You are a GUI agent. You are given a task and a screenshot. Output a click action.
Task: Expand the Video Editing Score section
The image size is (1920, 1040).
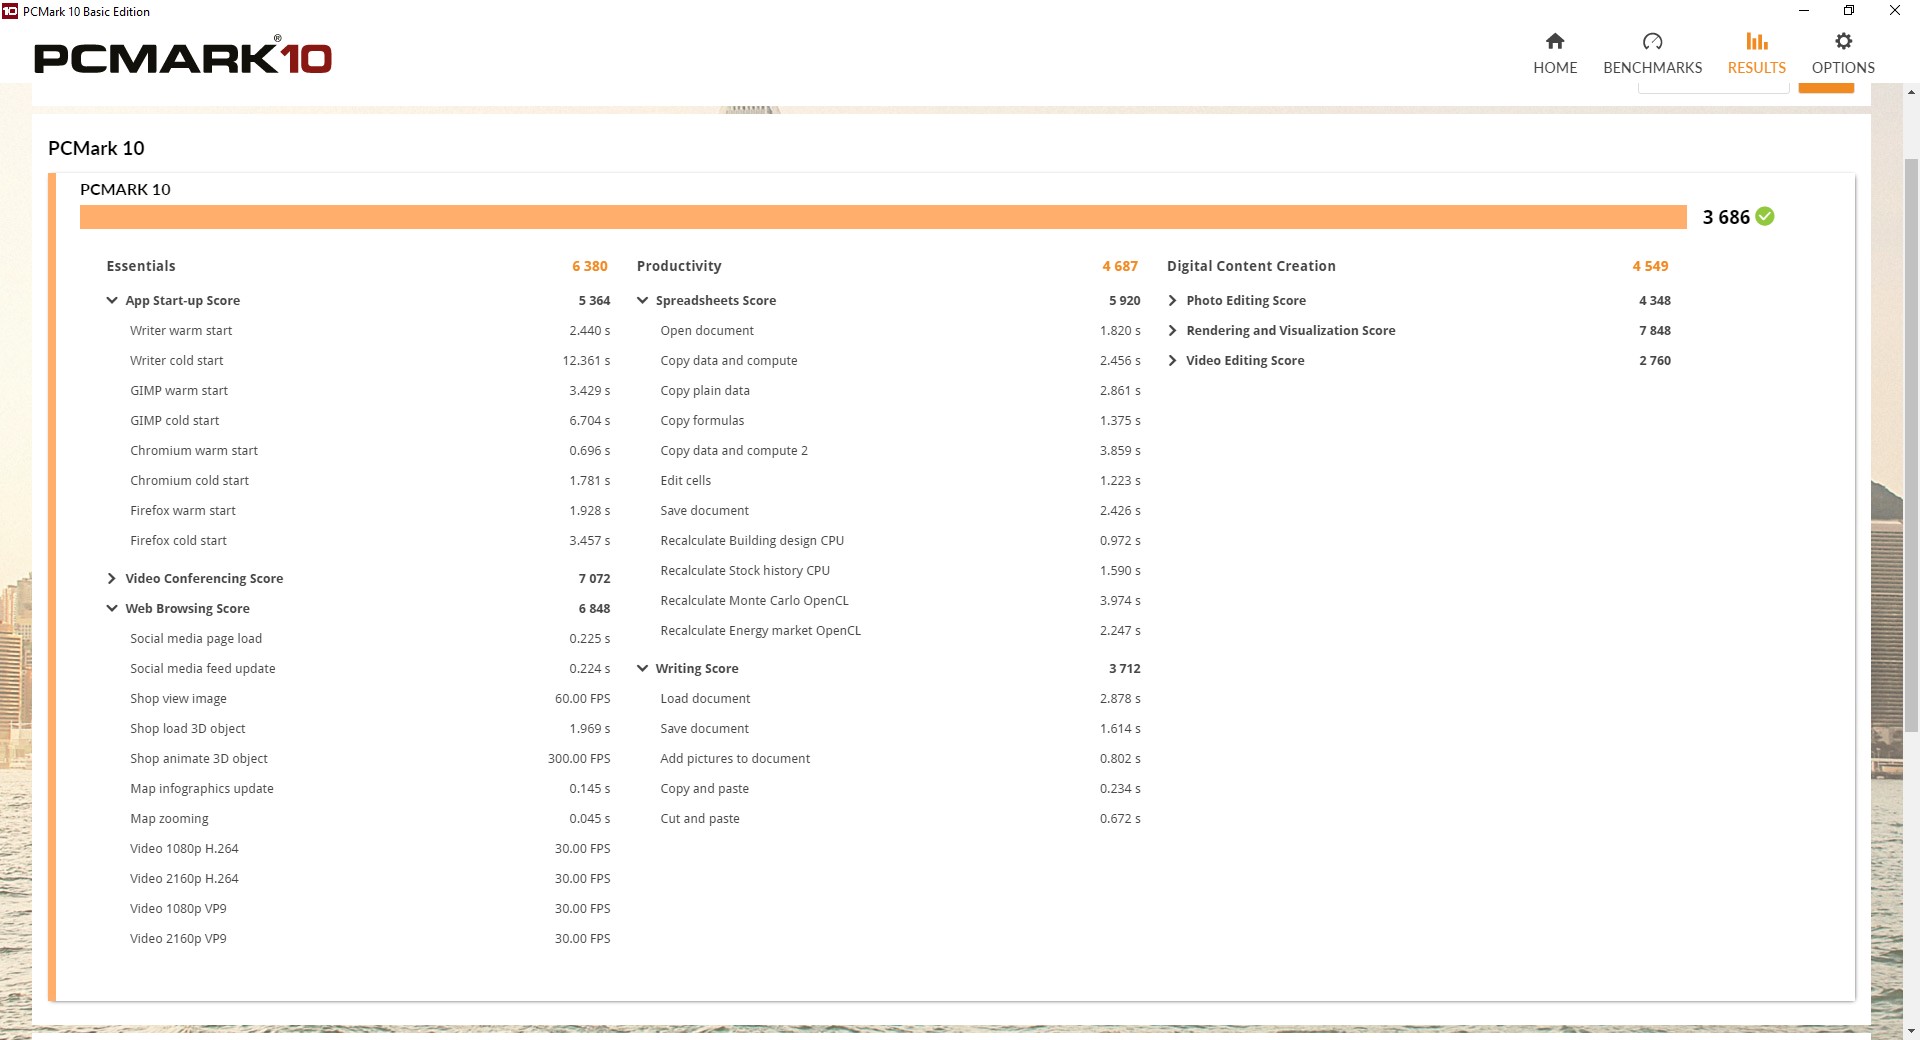(1173, 360)
